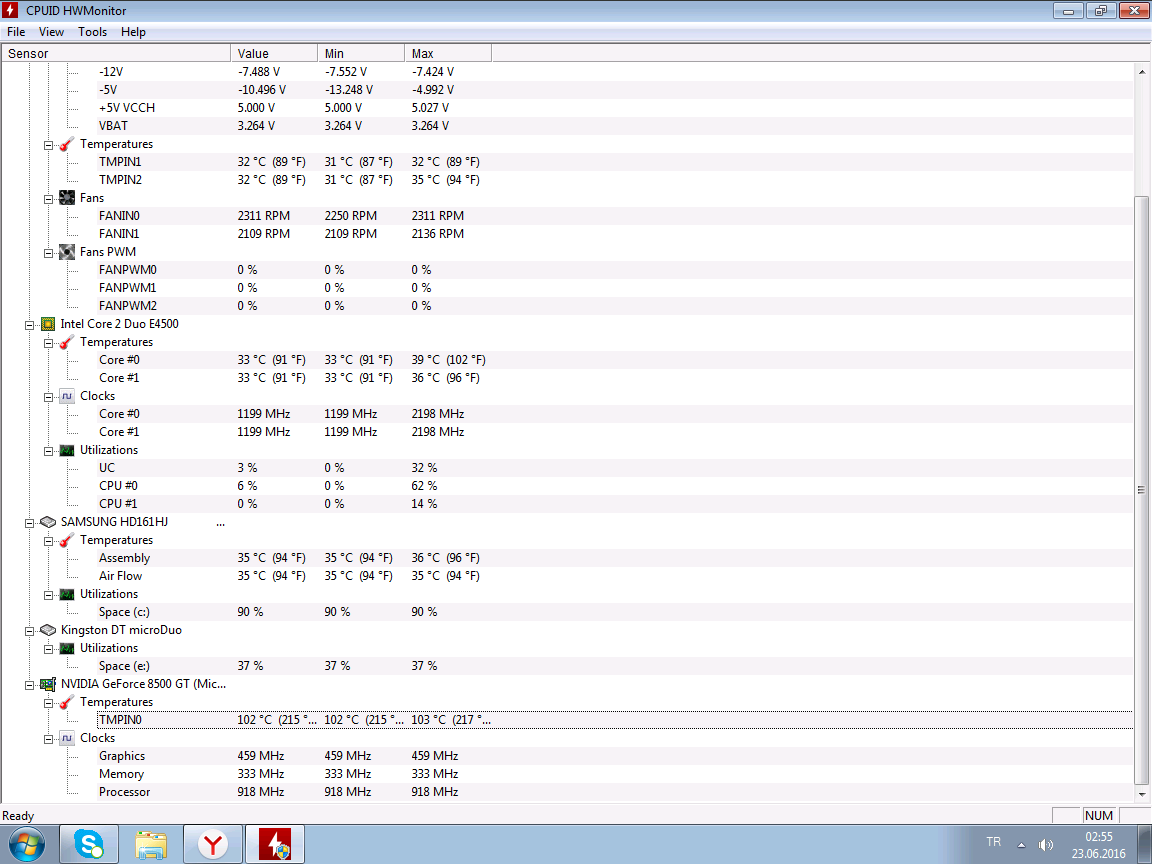1152x864 pixels.
Task: Open the View menu
Action: [x=51, y=32]
